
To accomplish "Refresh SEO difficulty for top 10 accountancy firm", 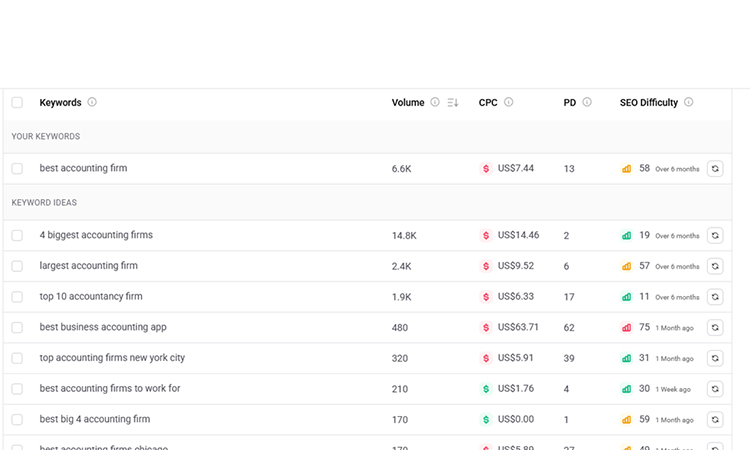I will coord(715,296).
